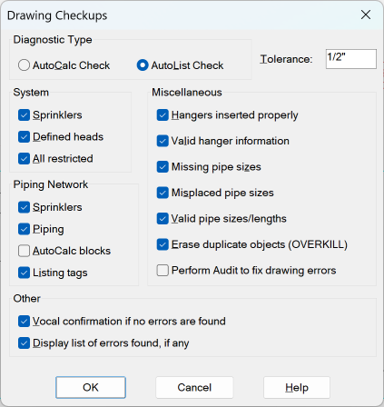Uncheck Erase duplicate objects (OVERKILL)

point(162,244)
